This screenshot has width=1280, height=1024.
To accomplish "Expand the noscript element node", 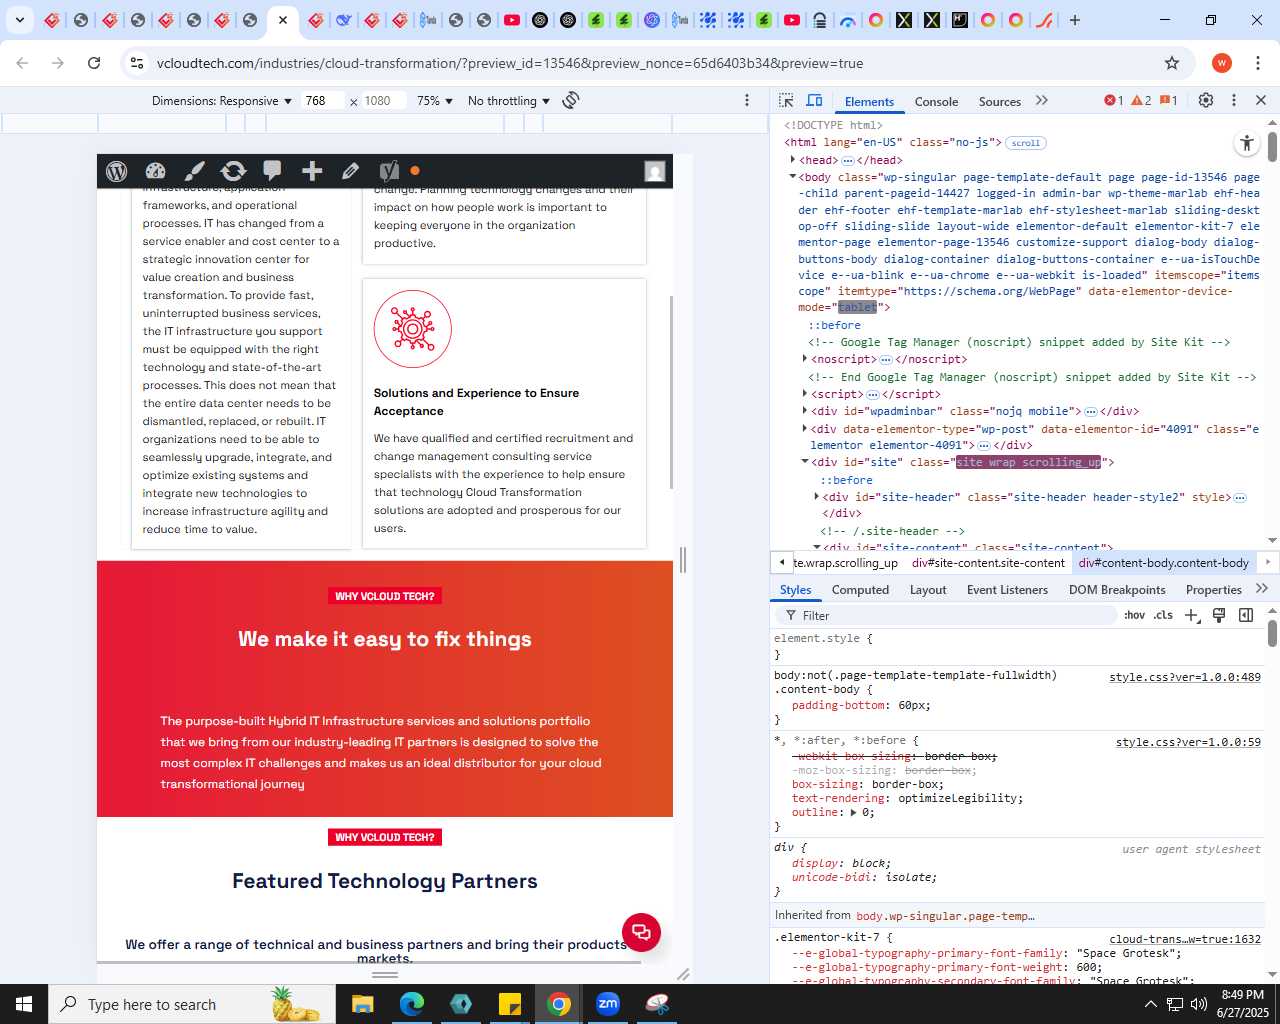I will tap(805, 359).
